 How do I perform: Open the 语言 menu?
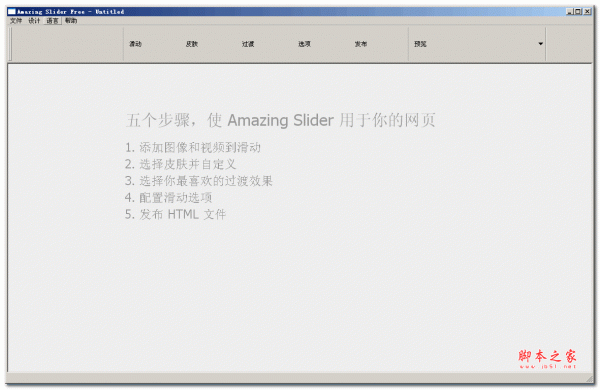(52, 21)
